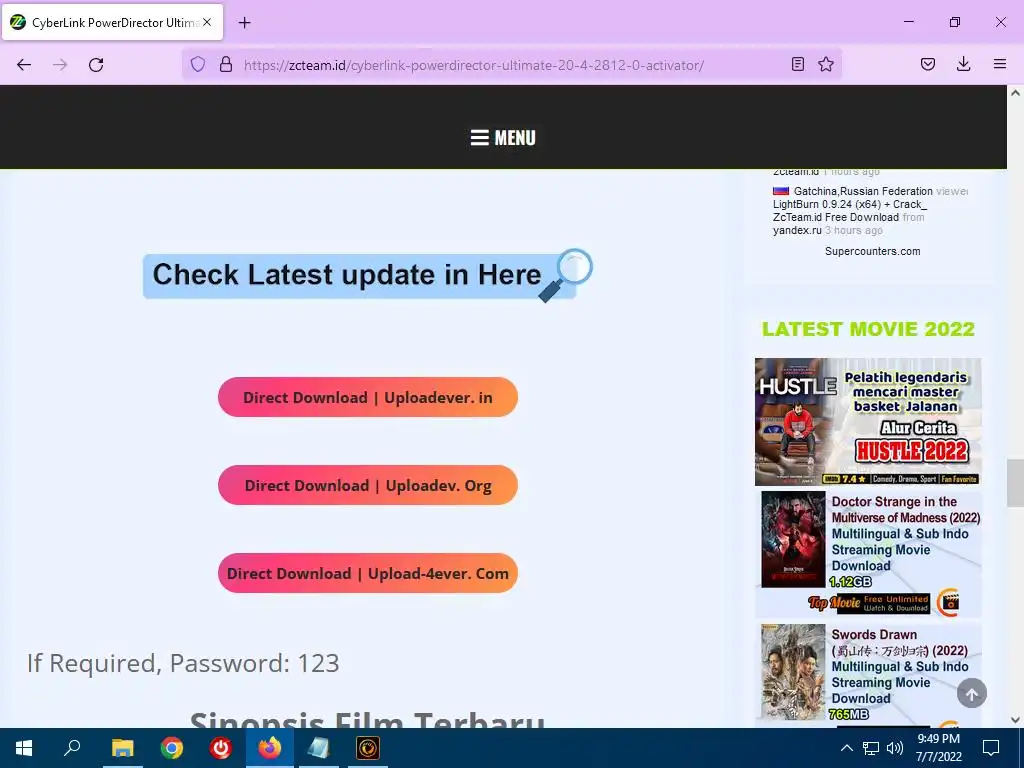
Task: Toggle reader view icon
Action: pyautogui.click(x=797, y=64)
